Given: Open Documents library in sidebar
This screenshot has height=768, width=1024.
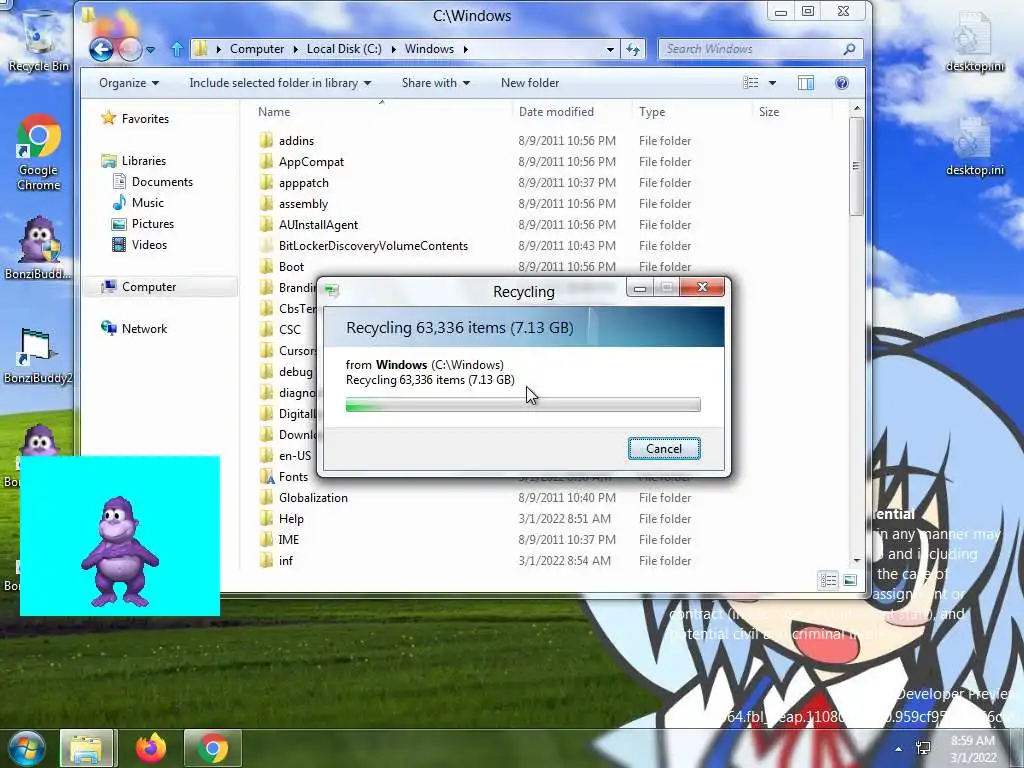Looking at the screenshot, I should pos(153,182).
